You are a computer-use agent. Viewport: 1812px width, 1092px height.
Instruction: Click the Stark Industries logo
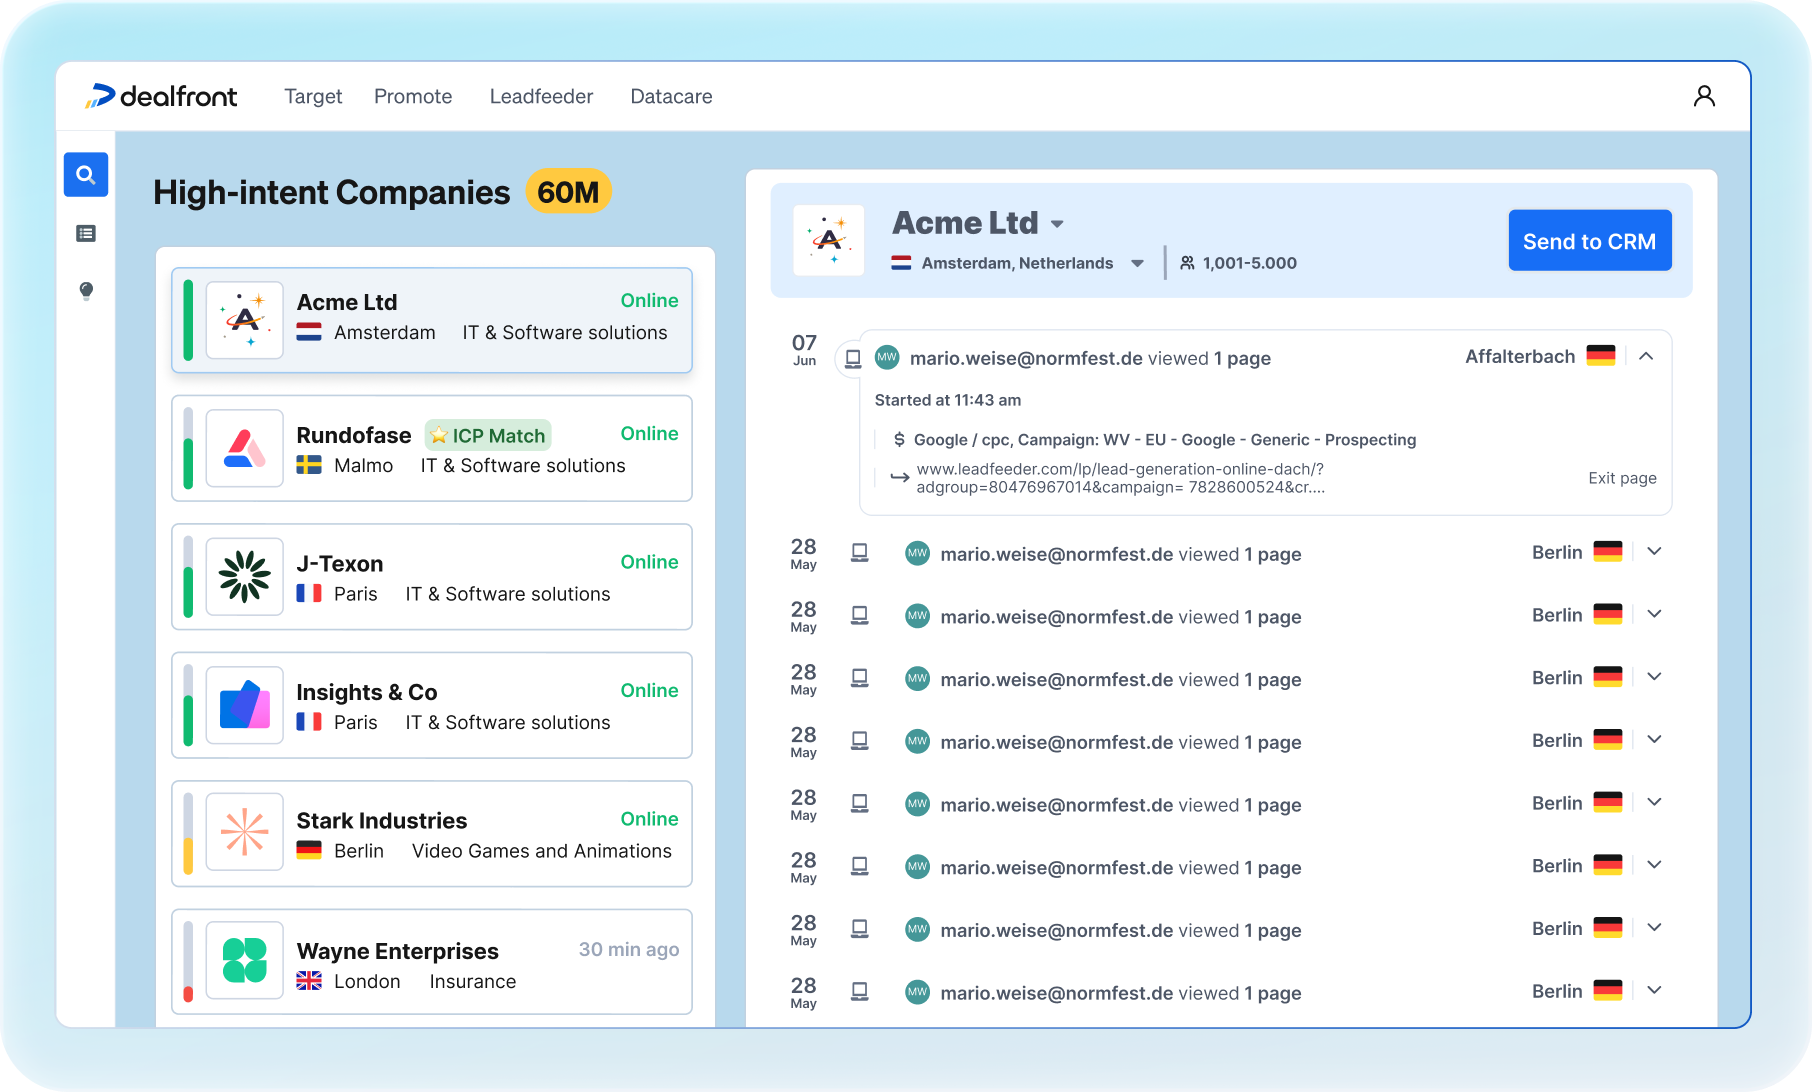(245, 834)
